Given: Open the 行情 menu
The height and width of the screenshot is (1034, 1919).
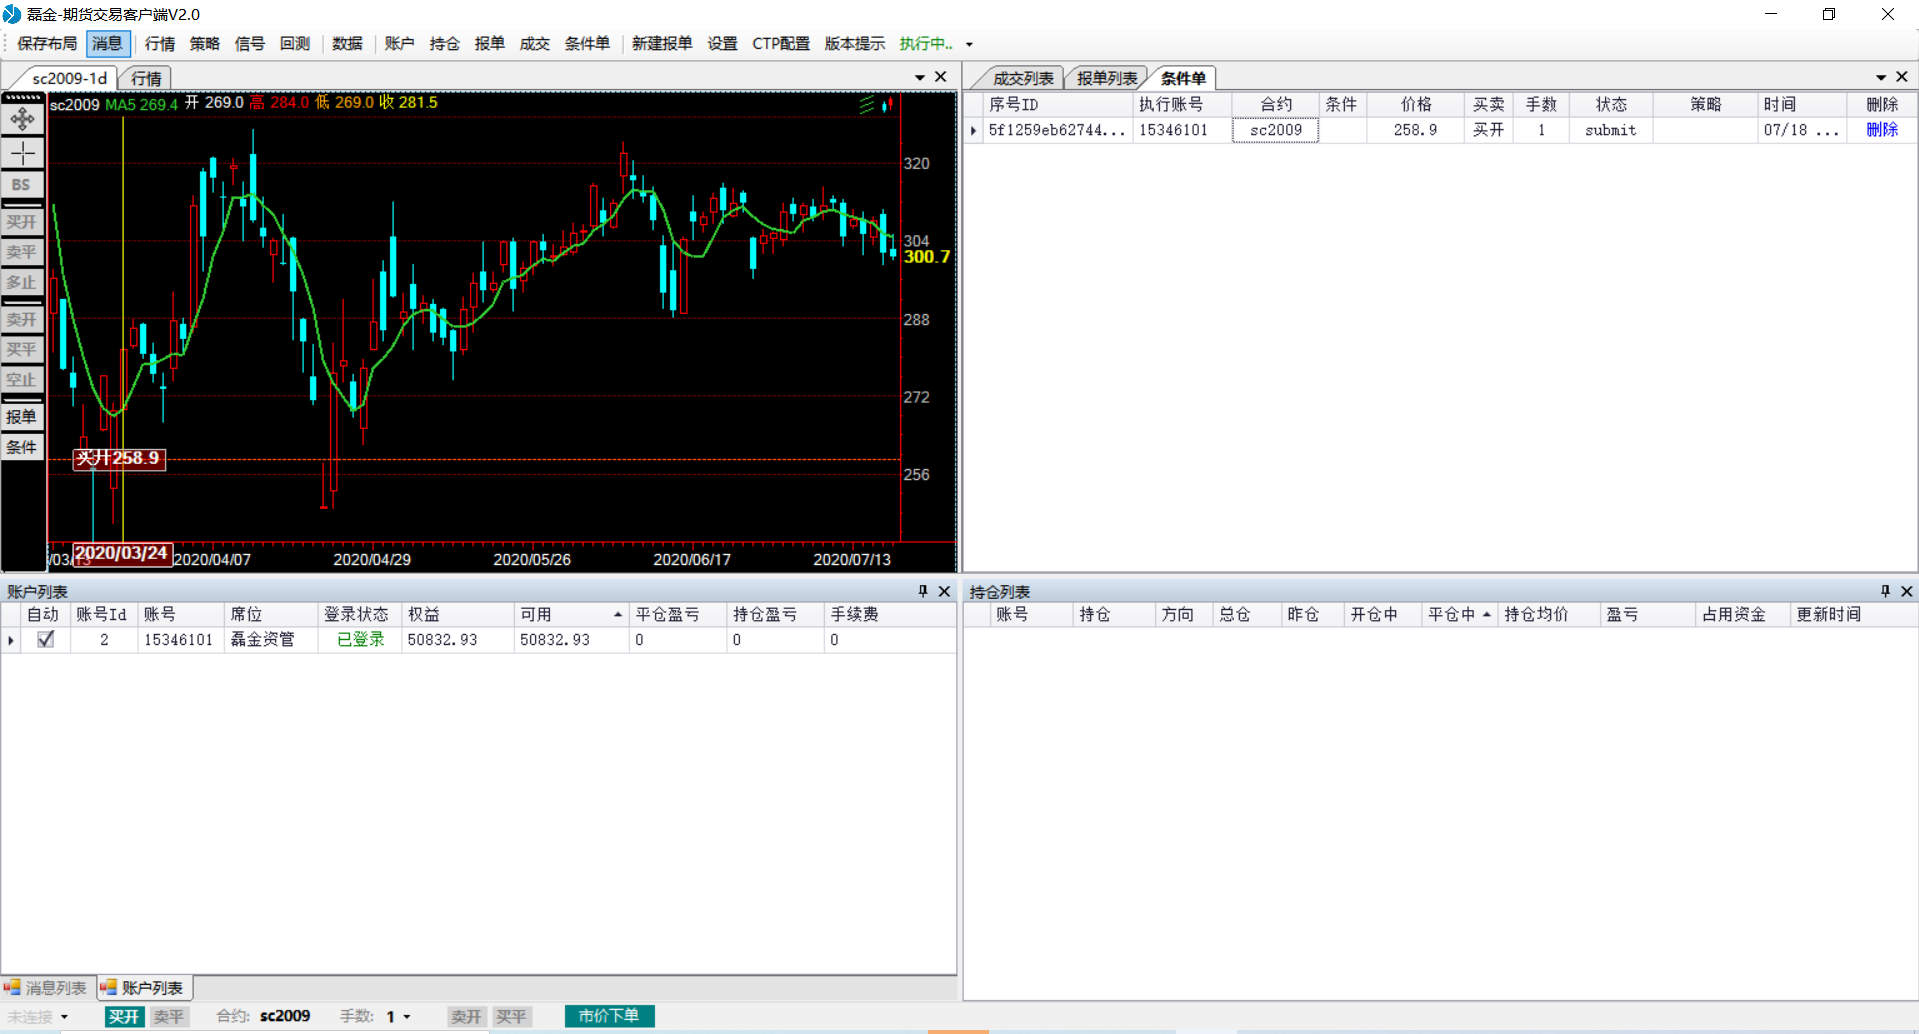Looking at the screenshot, I should (x=160, y=44).
